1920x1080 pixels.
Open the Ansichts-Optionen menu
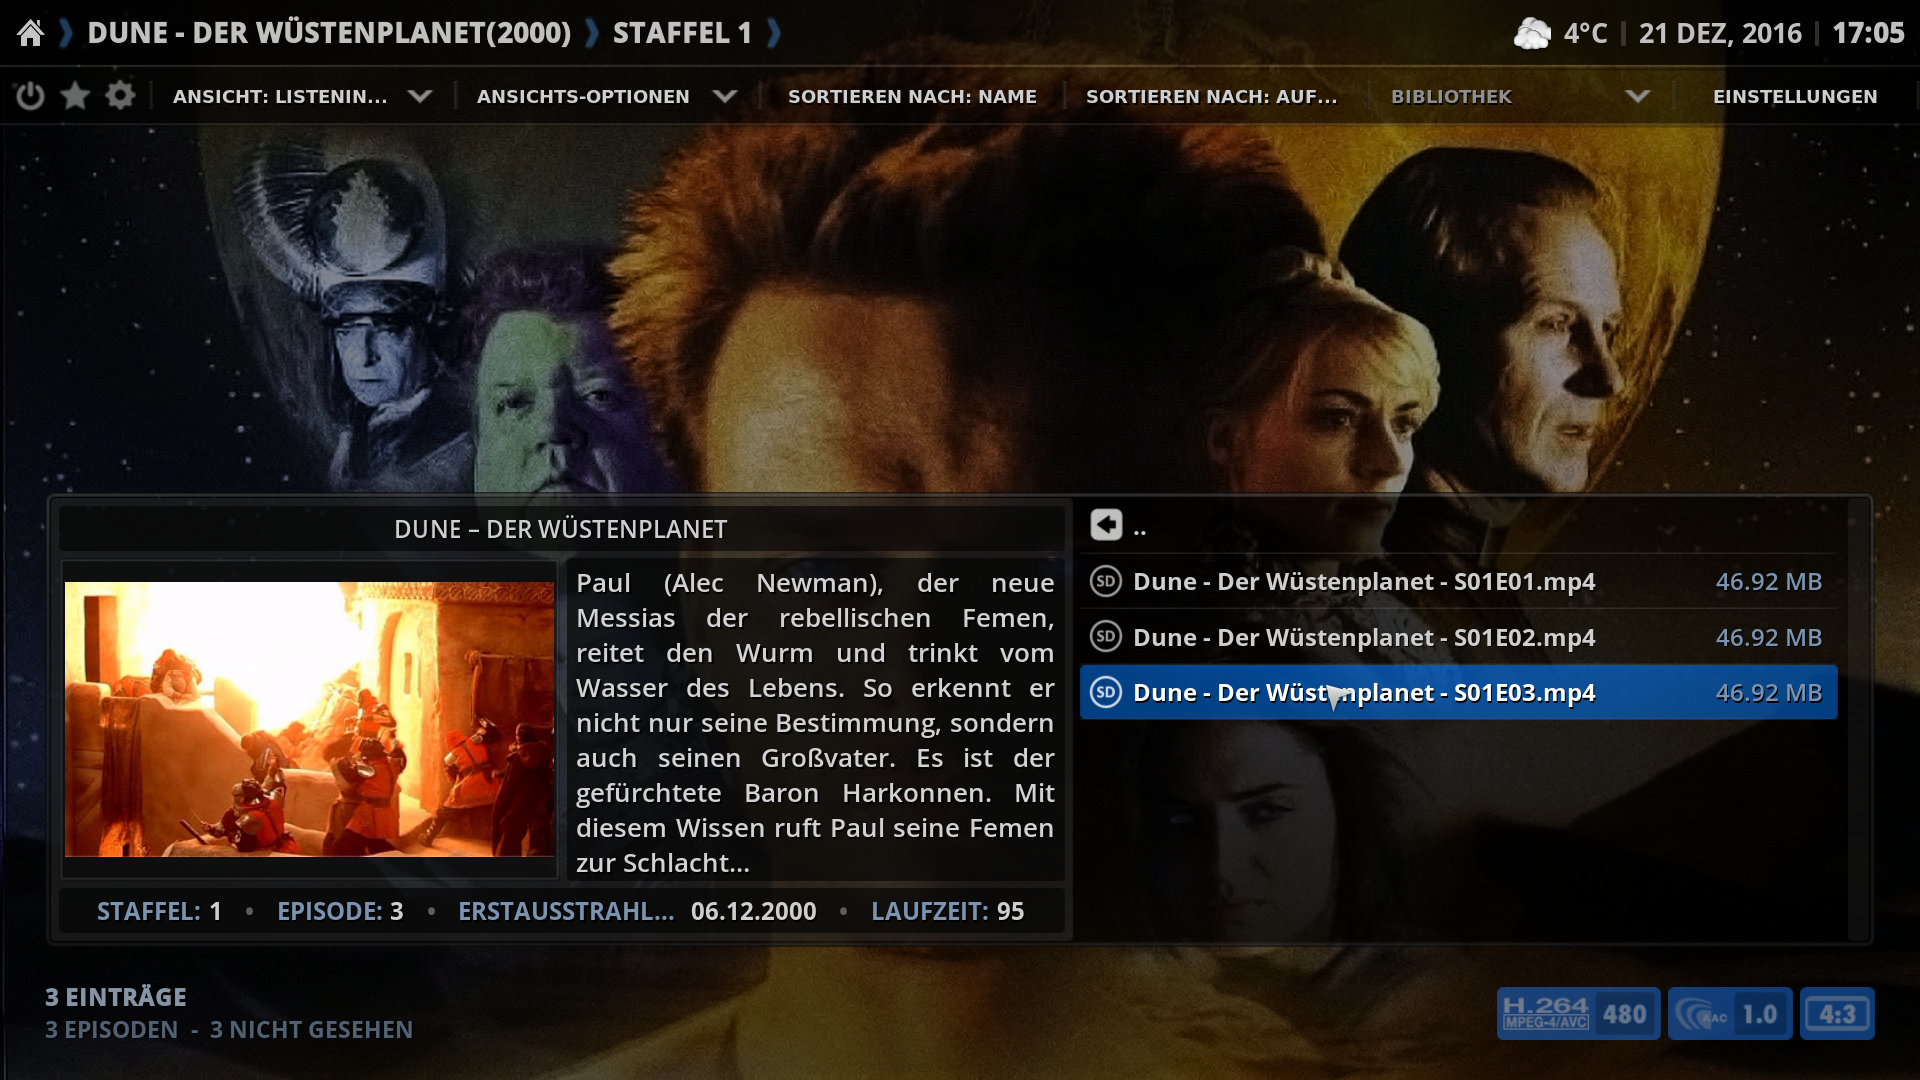583,97
